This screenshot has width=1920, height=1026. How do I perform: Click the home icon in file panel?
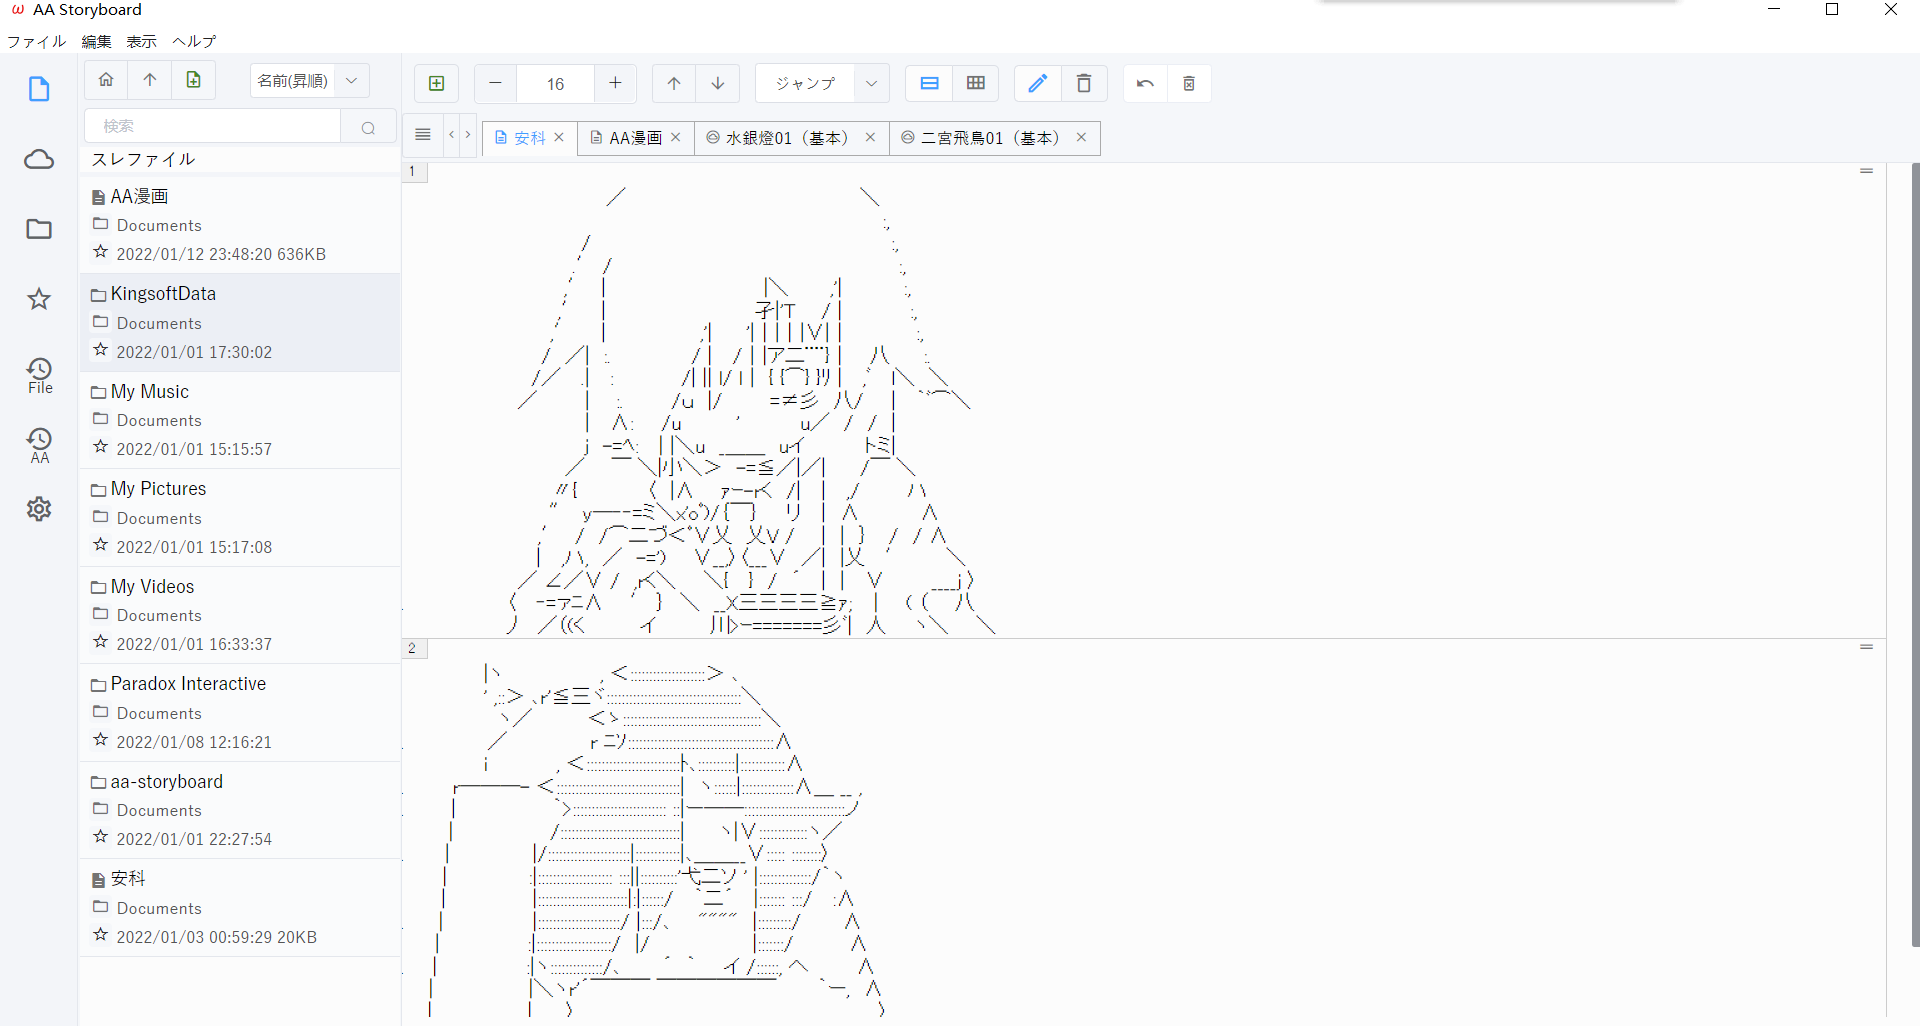(x=106, y=80)
